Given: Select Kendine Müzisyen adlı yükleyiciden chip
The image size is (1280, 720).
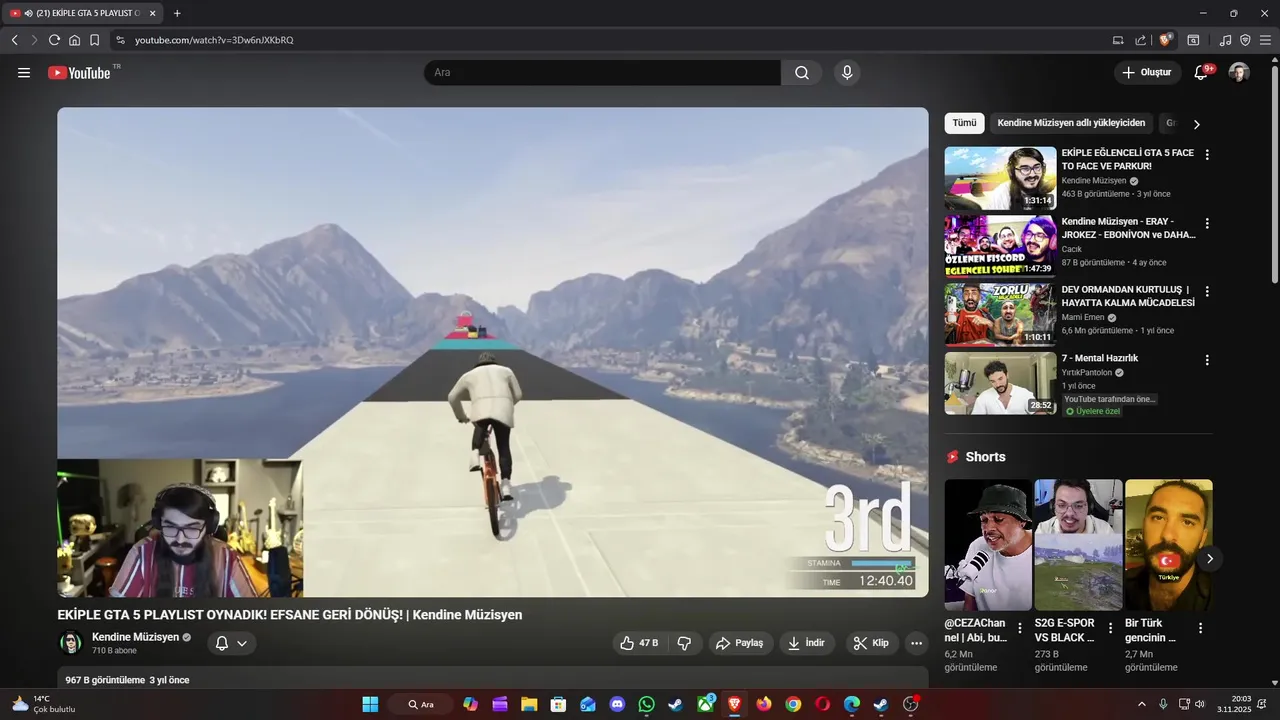Looking at the screenshot, I should click(1071, 123).
